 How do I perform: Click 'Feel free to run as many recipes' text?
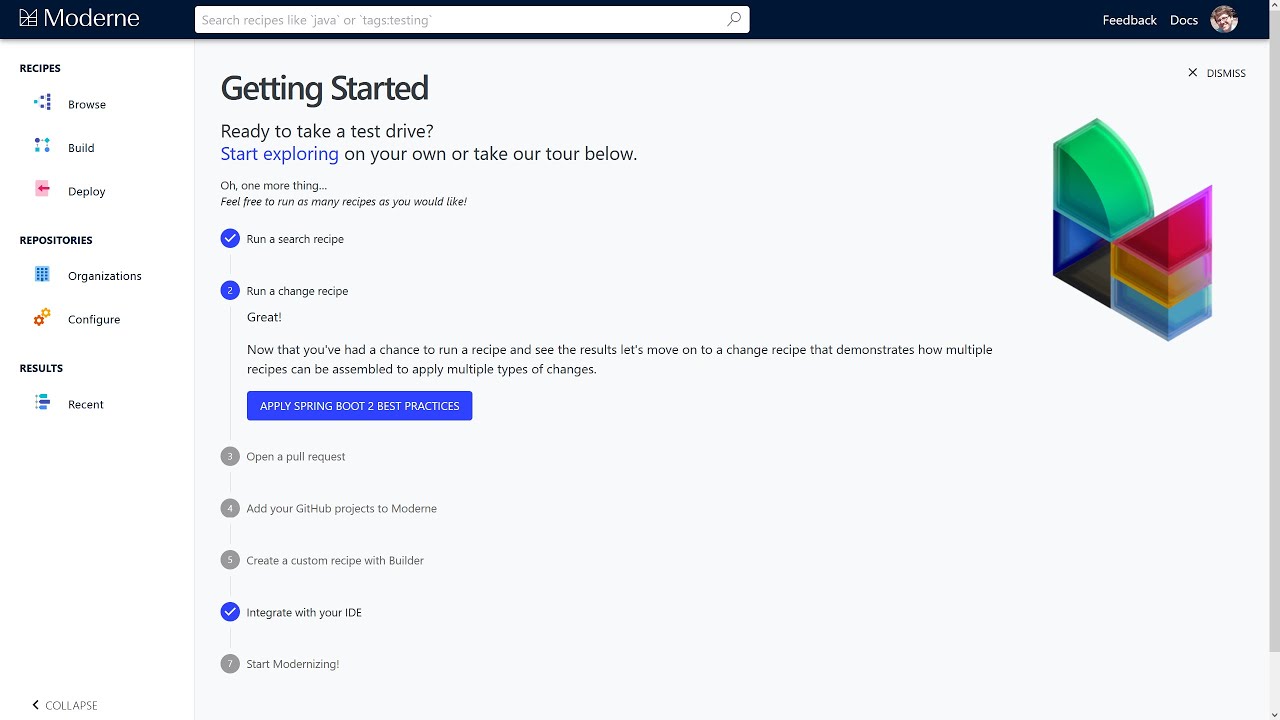(x=344, y=201)
